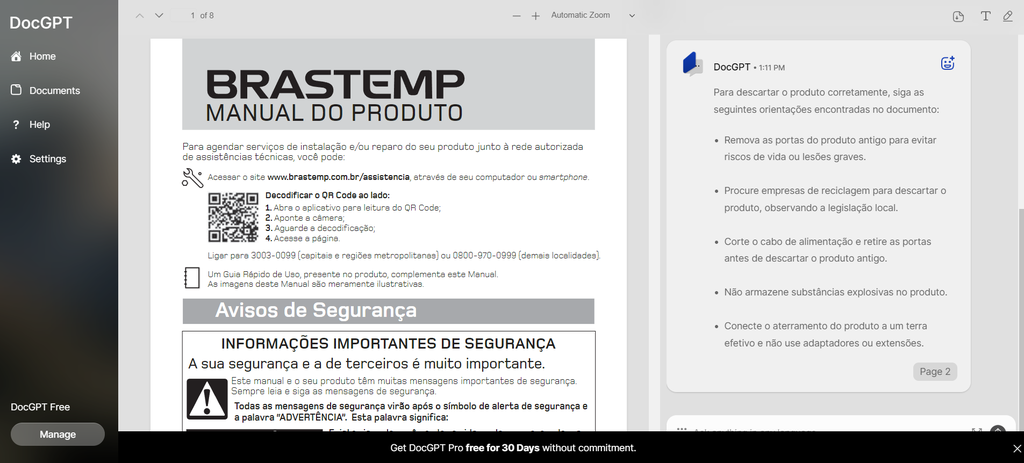Viewport: 1024px width, 463px height.
Task: Click the 'Decodificar o QR Code ao lado' text
Action: [x=327, y=195]
